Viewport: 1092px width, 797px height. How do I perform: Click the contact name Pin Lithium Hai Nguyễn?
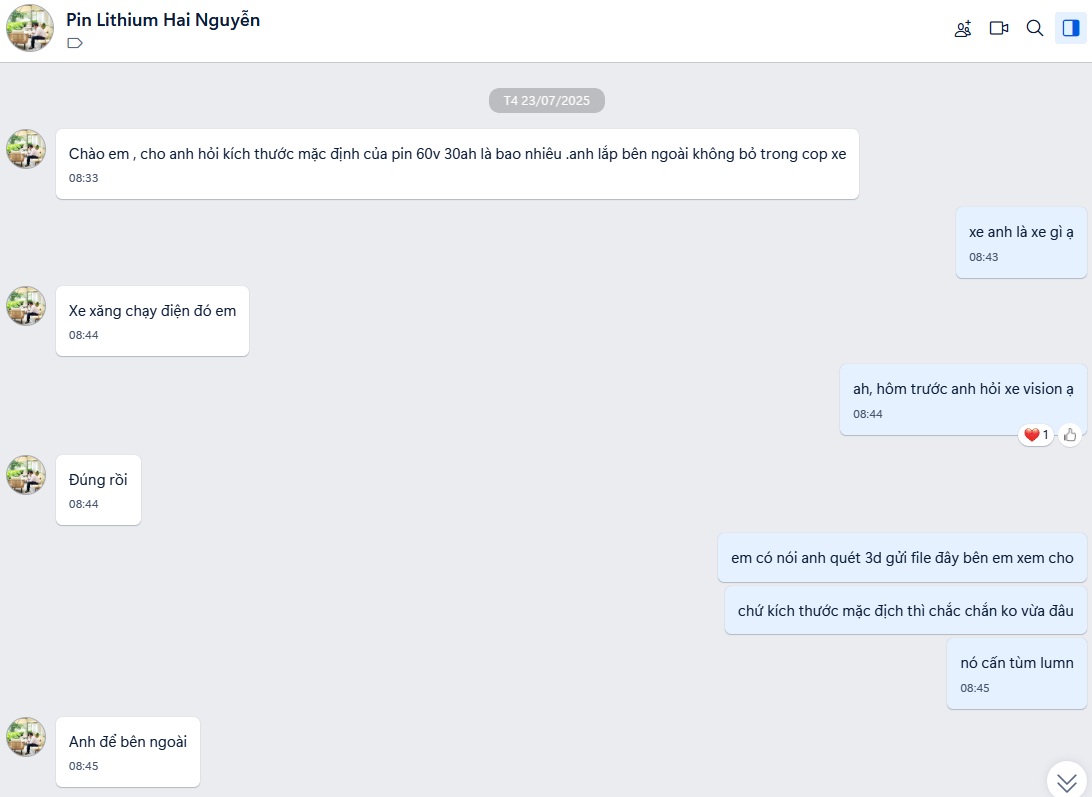coord(163,20)
